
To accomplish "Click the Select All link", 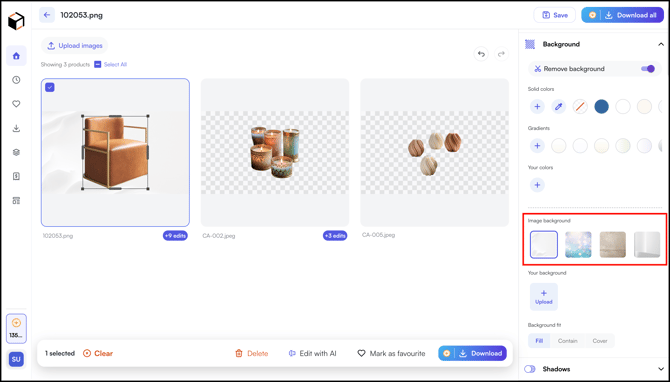I will coord(115,65).
